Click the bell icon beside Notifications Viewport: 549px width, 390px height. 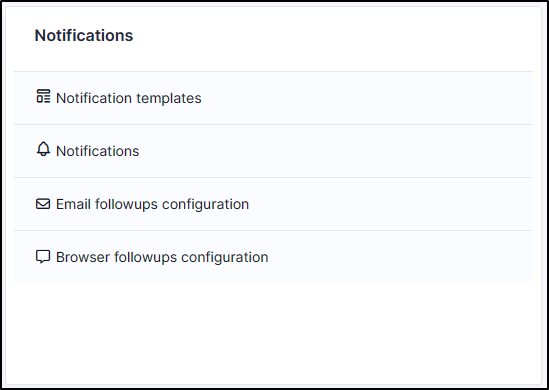click(43, 149)
